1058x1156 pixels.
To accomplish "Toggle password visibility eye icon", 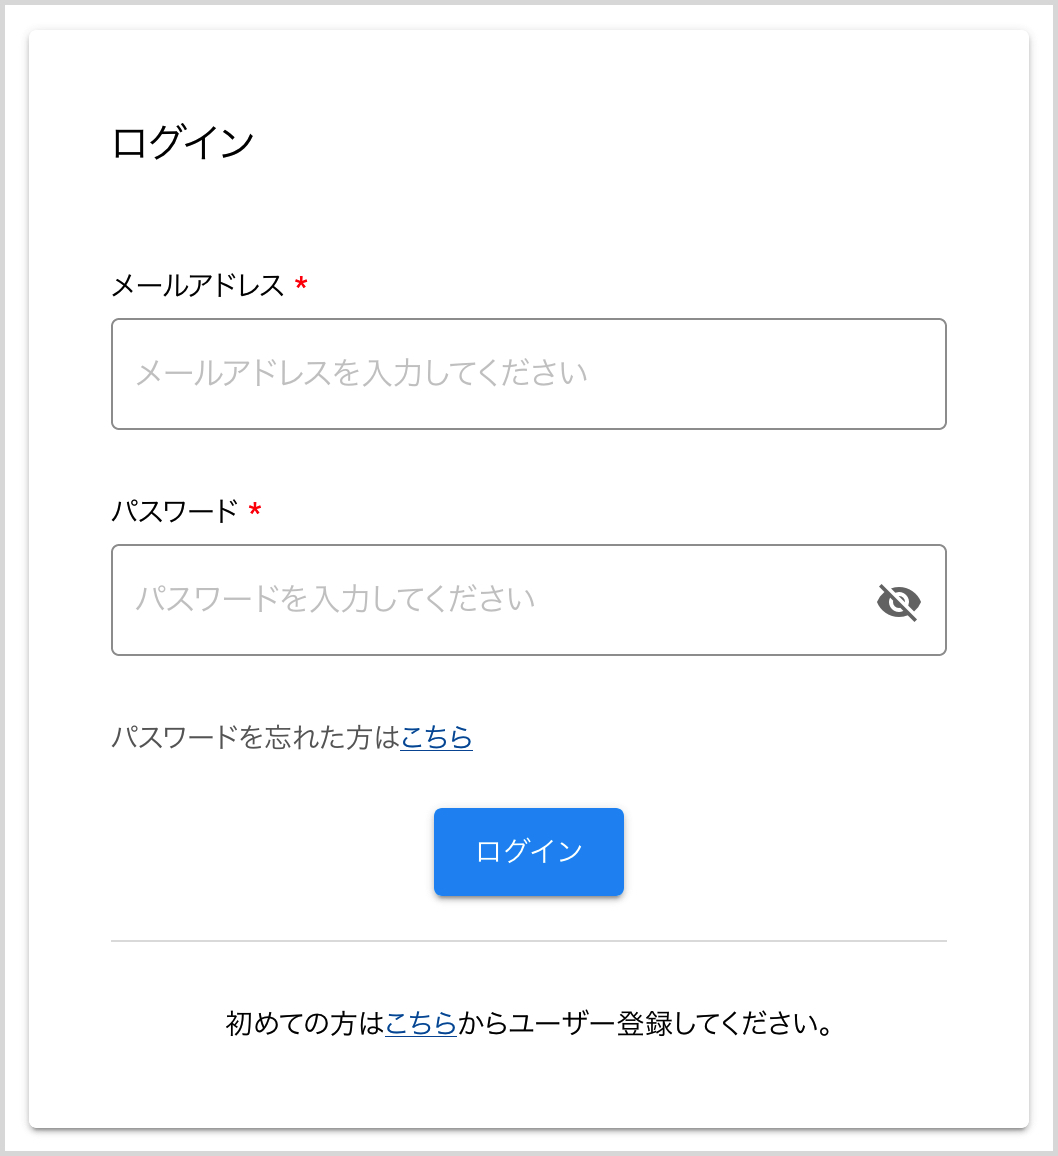I will [x=898, y=602].
